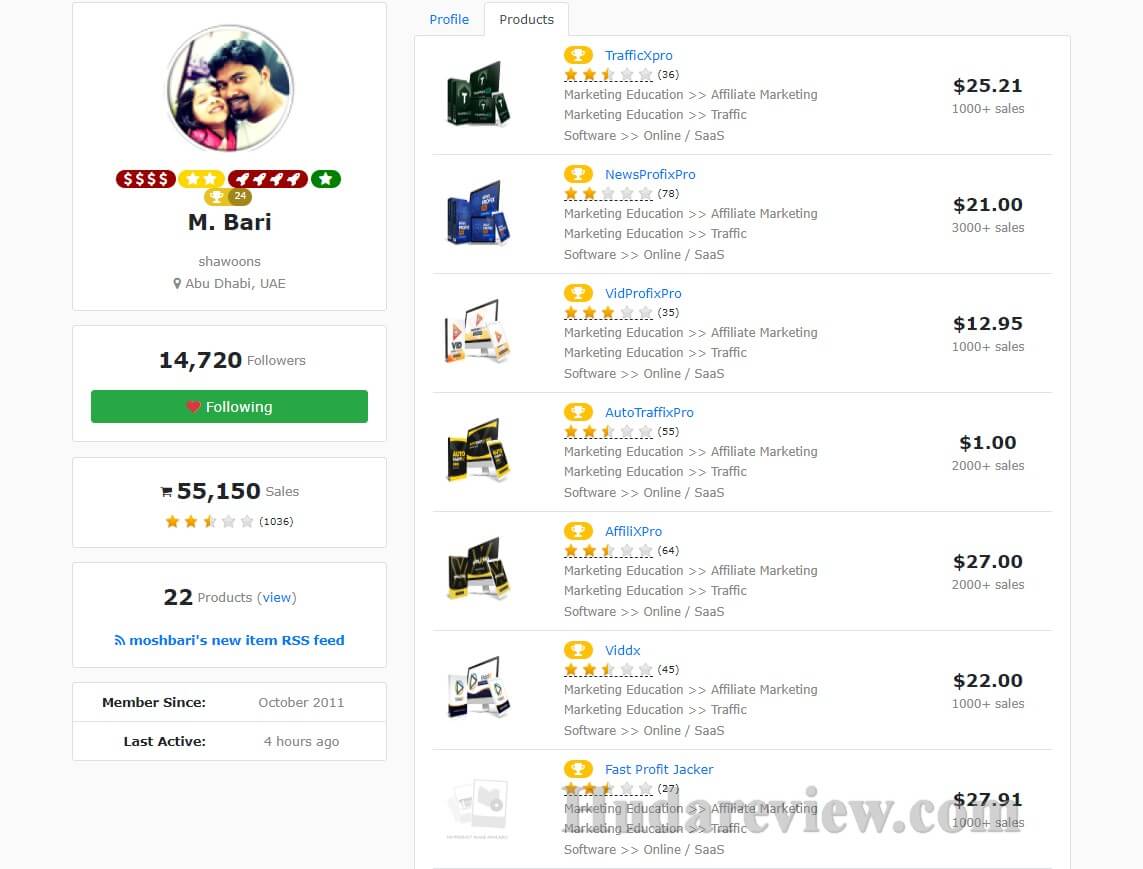
Task: Click M. Bari's profile photo
Action: 230,89
